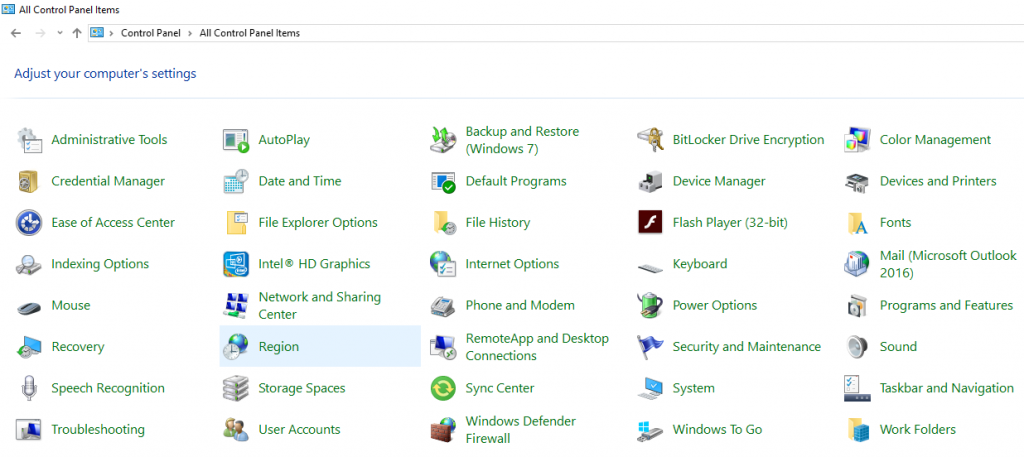
Task: Open the Work Folders link
Action: click(918, 430)
